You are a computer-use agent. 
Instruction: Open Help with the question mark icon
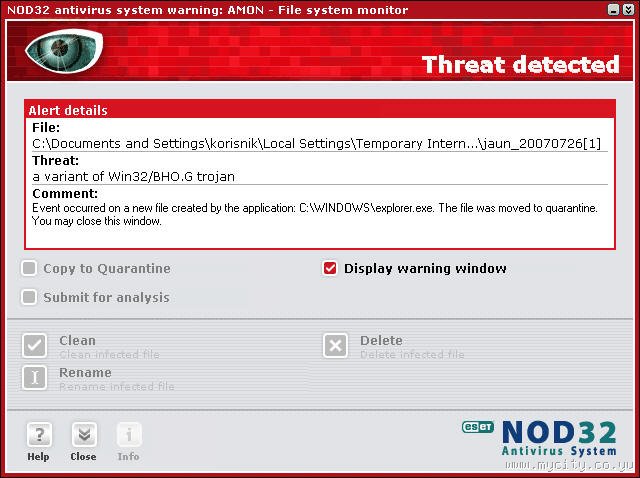point(39,434)
